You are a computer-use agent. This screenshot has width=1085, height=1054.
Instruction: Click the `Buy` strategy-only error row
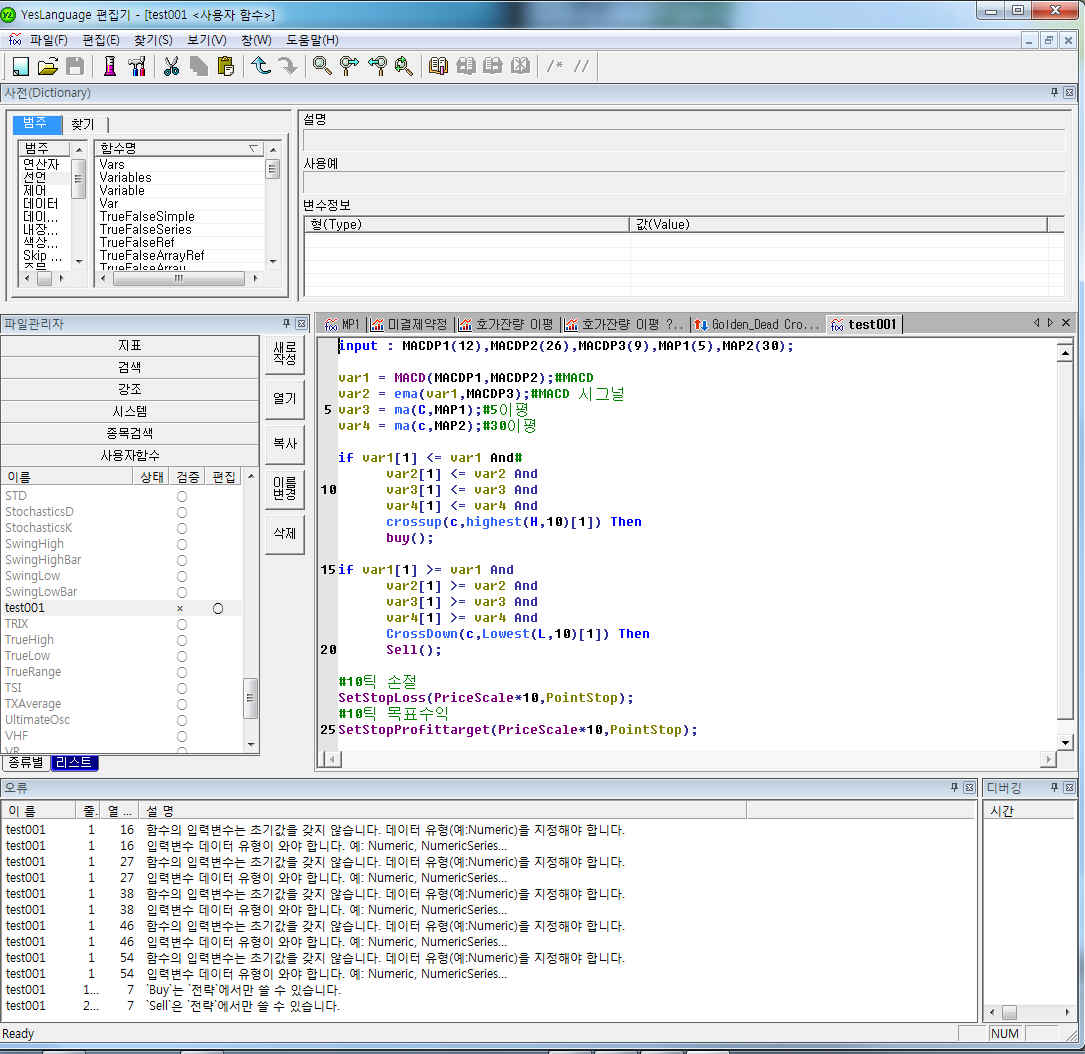click(488, 990)
